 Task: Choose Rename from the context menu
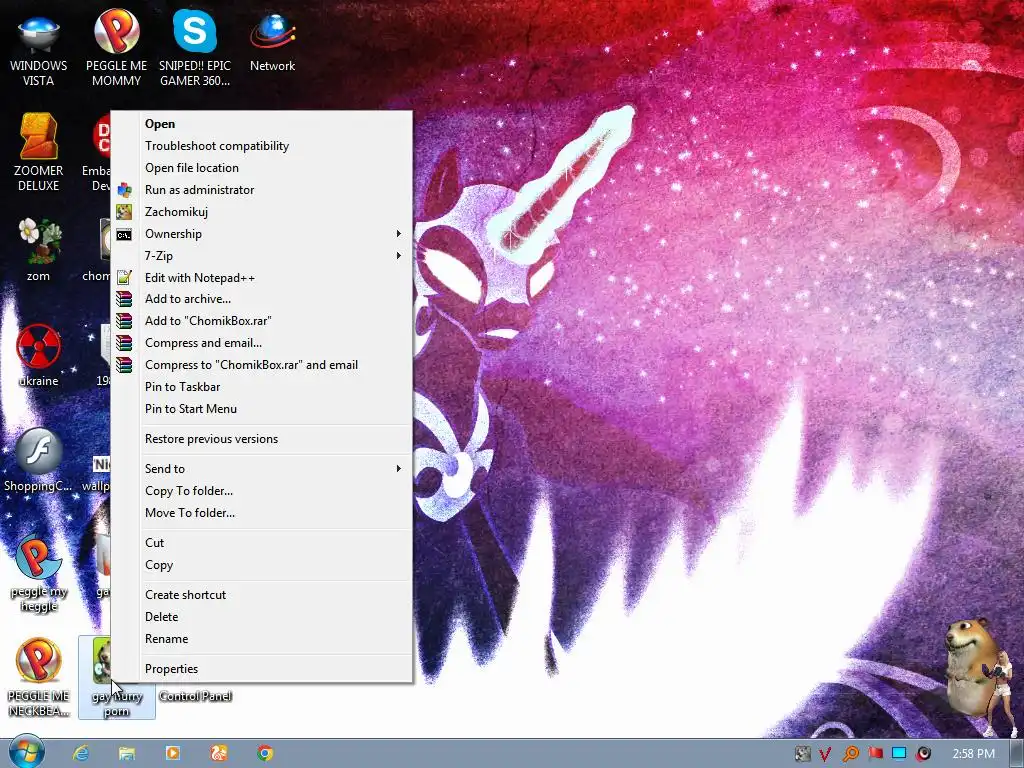(262, 639)
